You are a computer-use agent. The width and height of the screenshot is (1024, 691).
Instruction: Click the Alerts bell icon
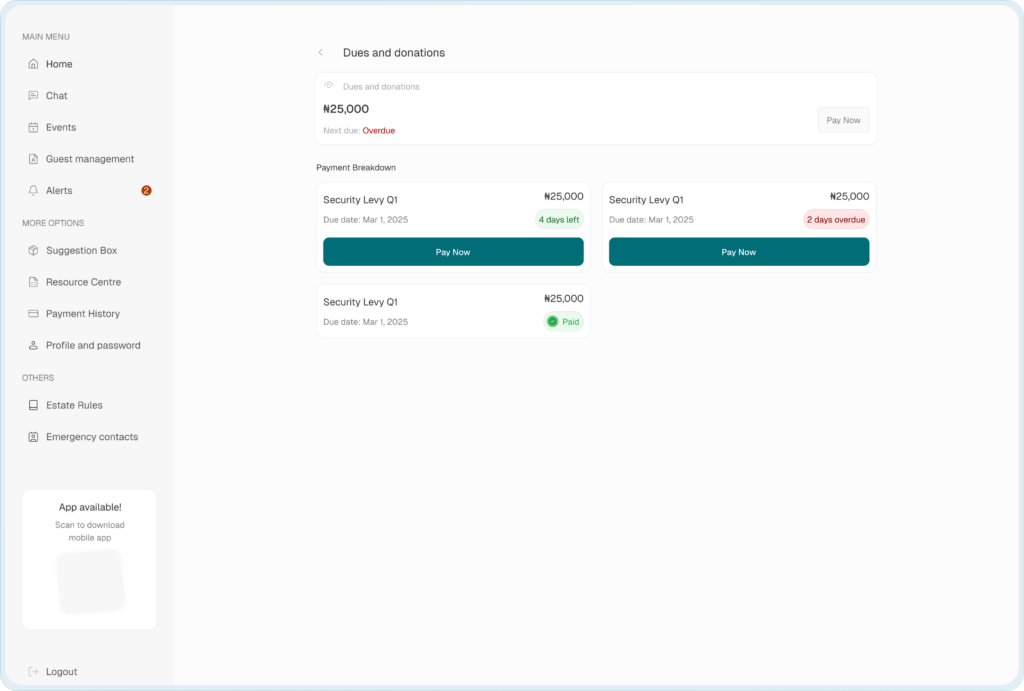[33, 191]
